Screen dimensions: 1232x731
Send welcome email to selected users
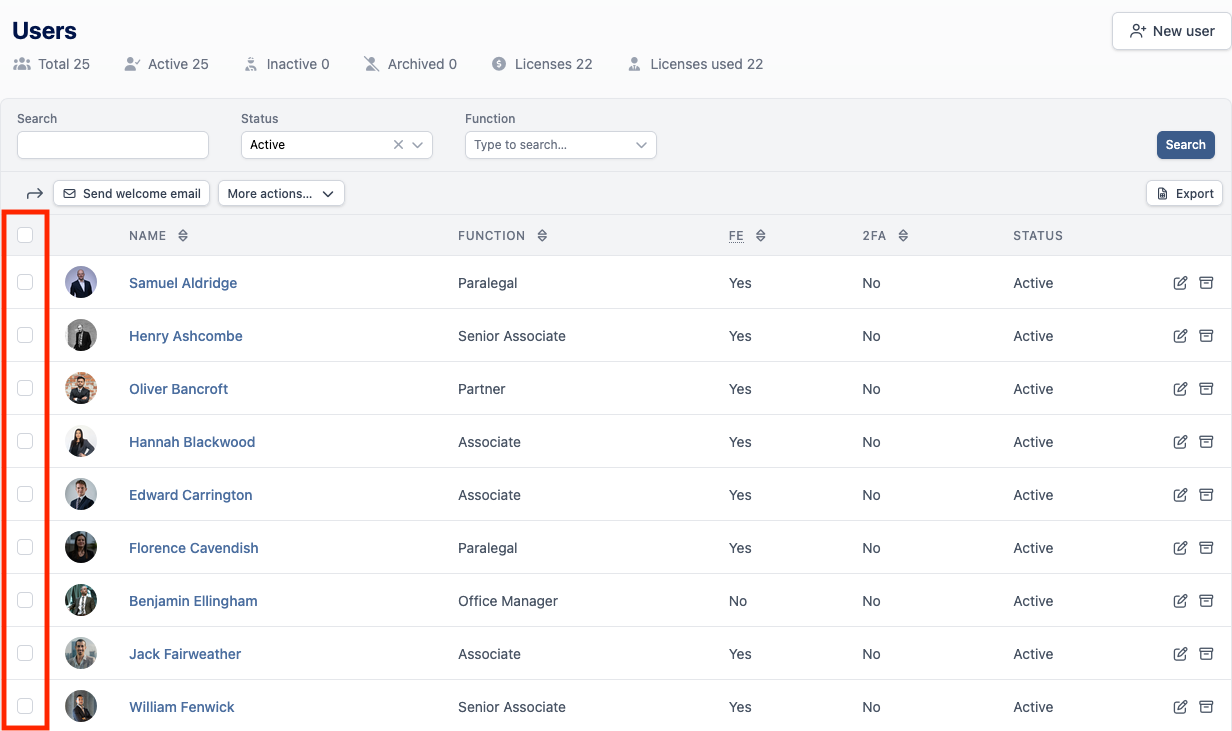[x=131, y=194]
